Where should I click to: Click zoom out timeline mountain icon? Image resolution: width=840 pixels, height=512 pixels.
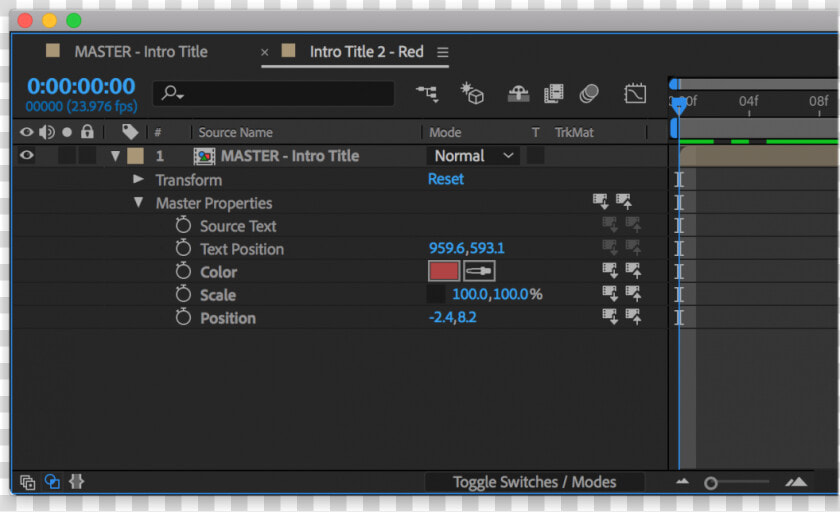(682, 481)
